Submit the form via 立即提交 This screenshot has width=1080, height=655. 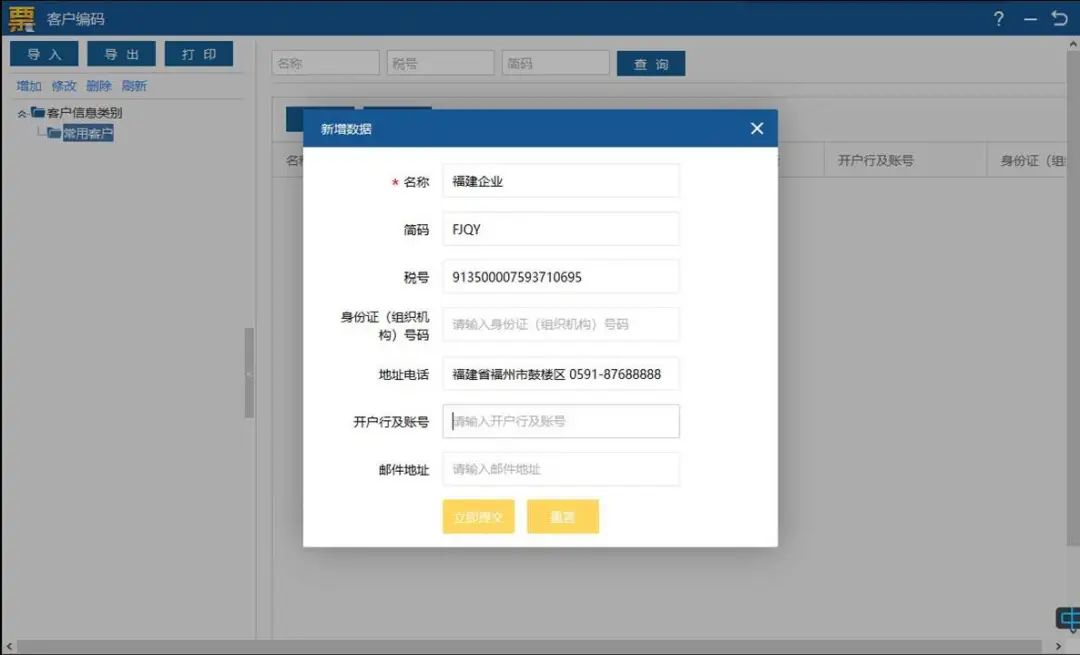(x=478, y=516)
